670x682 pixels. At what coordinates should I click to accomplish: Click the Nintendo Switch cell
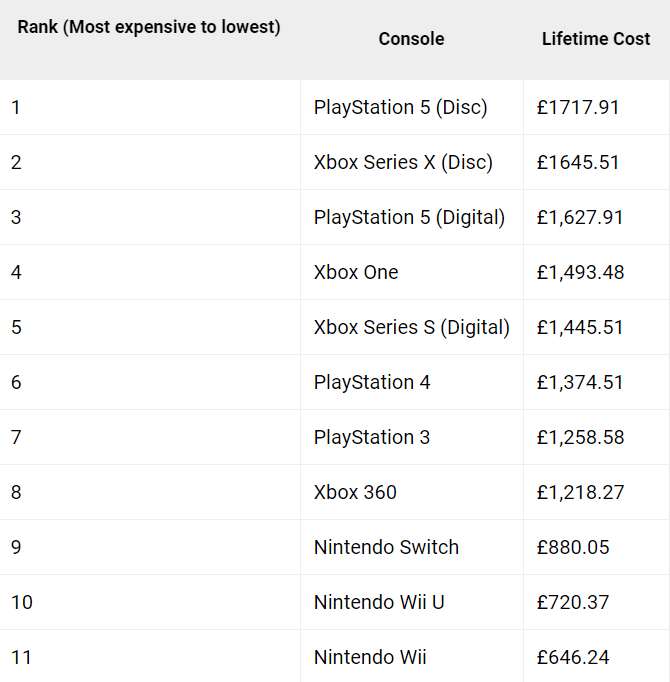(386, 547)
